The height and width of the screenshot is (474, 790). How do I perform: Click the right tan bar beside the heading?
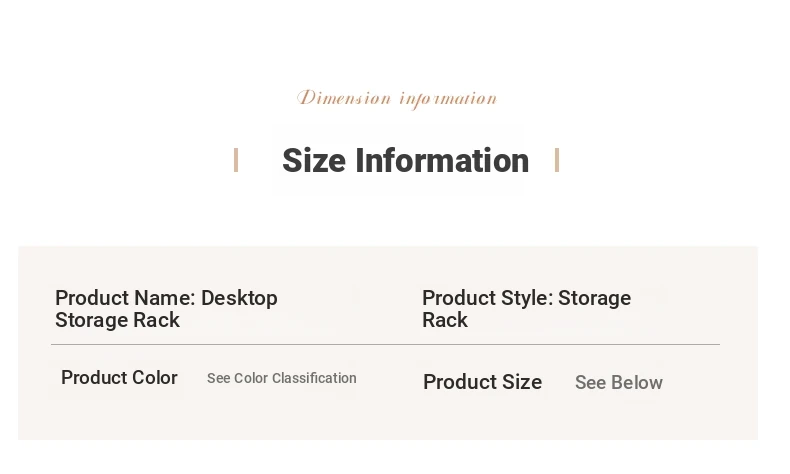(557, 160)
